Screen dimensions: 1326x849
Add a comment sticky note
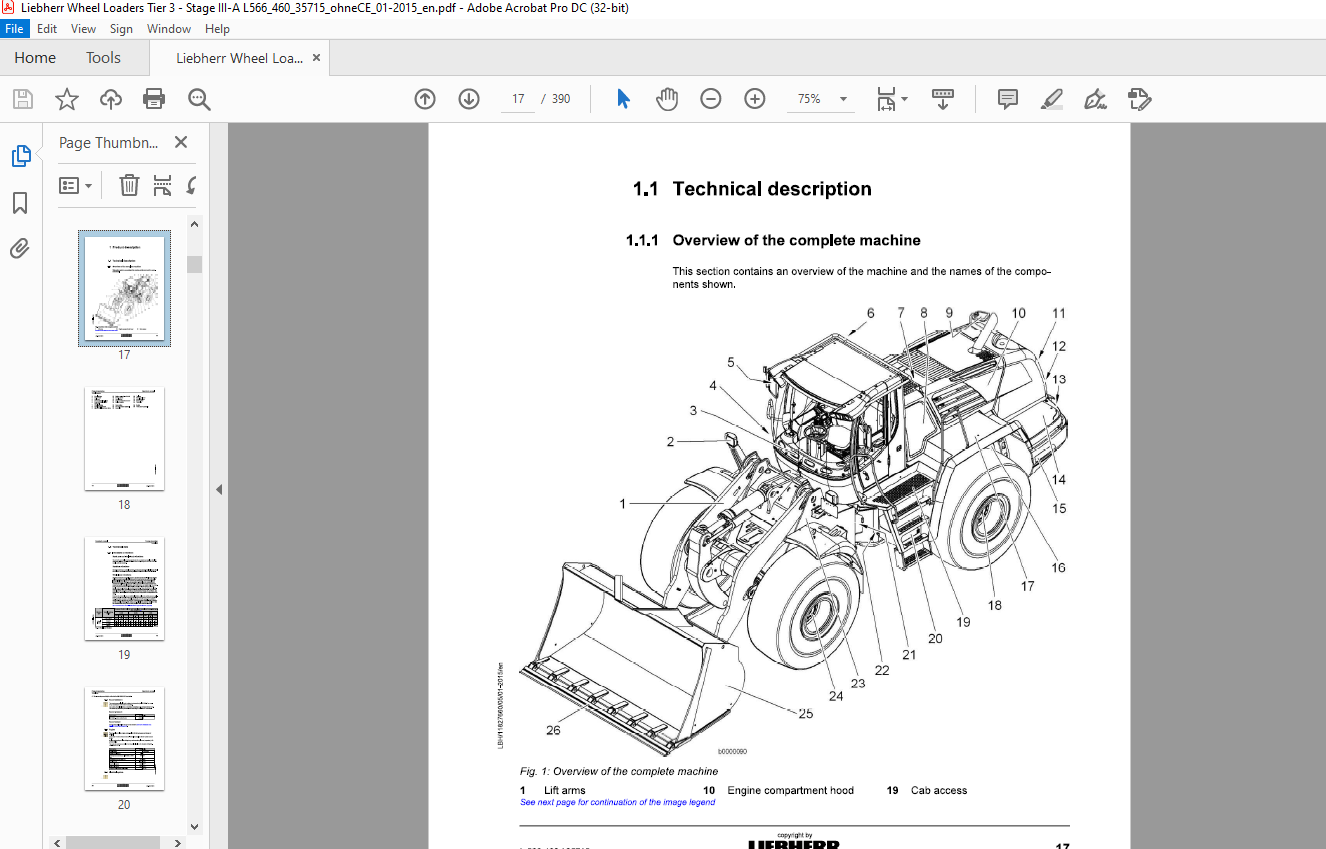pyautogui.click(x=1008, y=99)
